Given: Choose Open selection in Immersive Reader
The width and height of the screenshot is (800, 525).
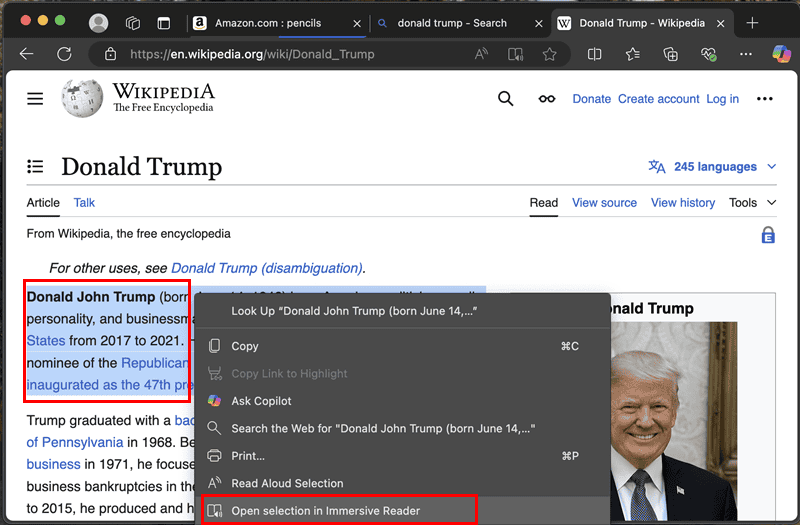Looking at the screenshot, I should (325, 511).
